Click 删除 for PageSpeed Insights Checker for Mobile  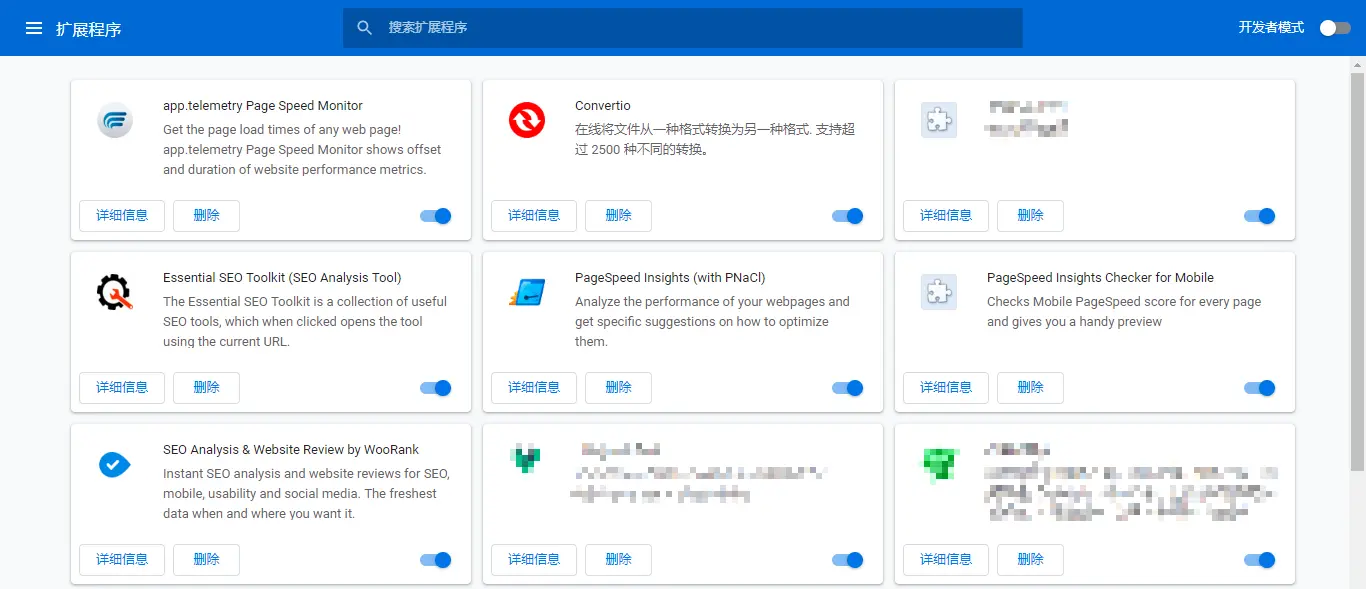1030,388
